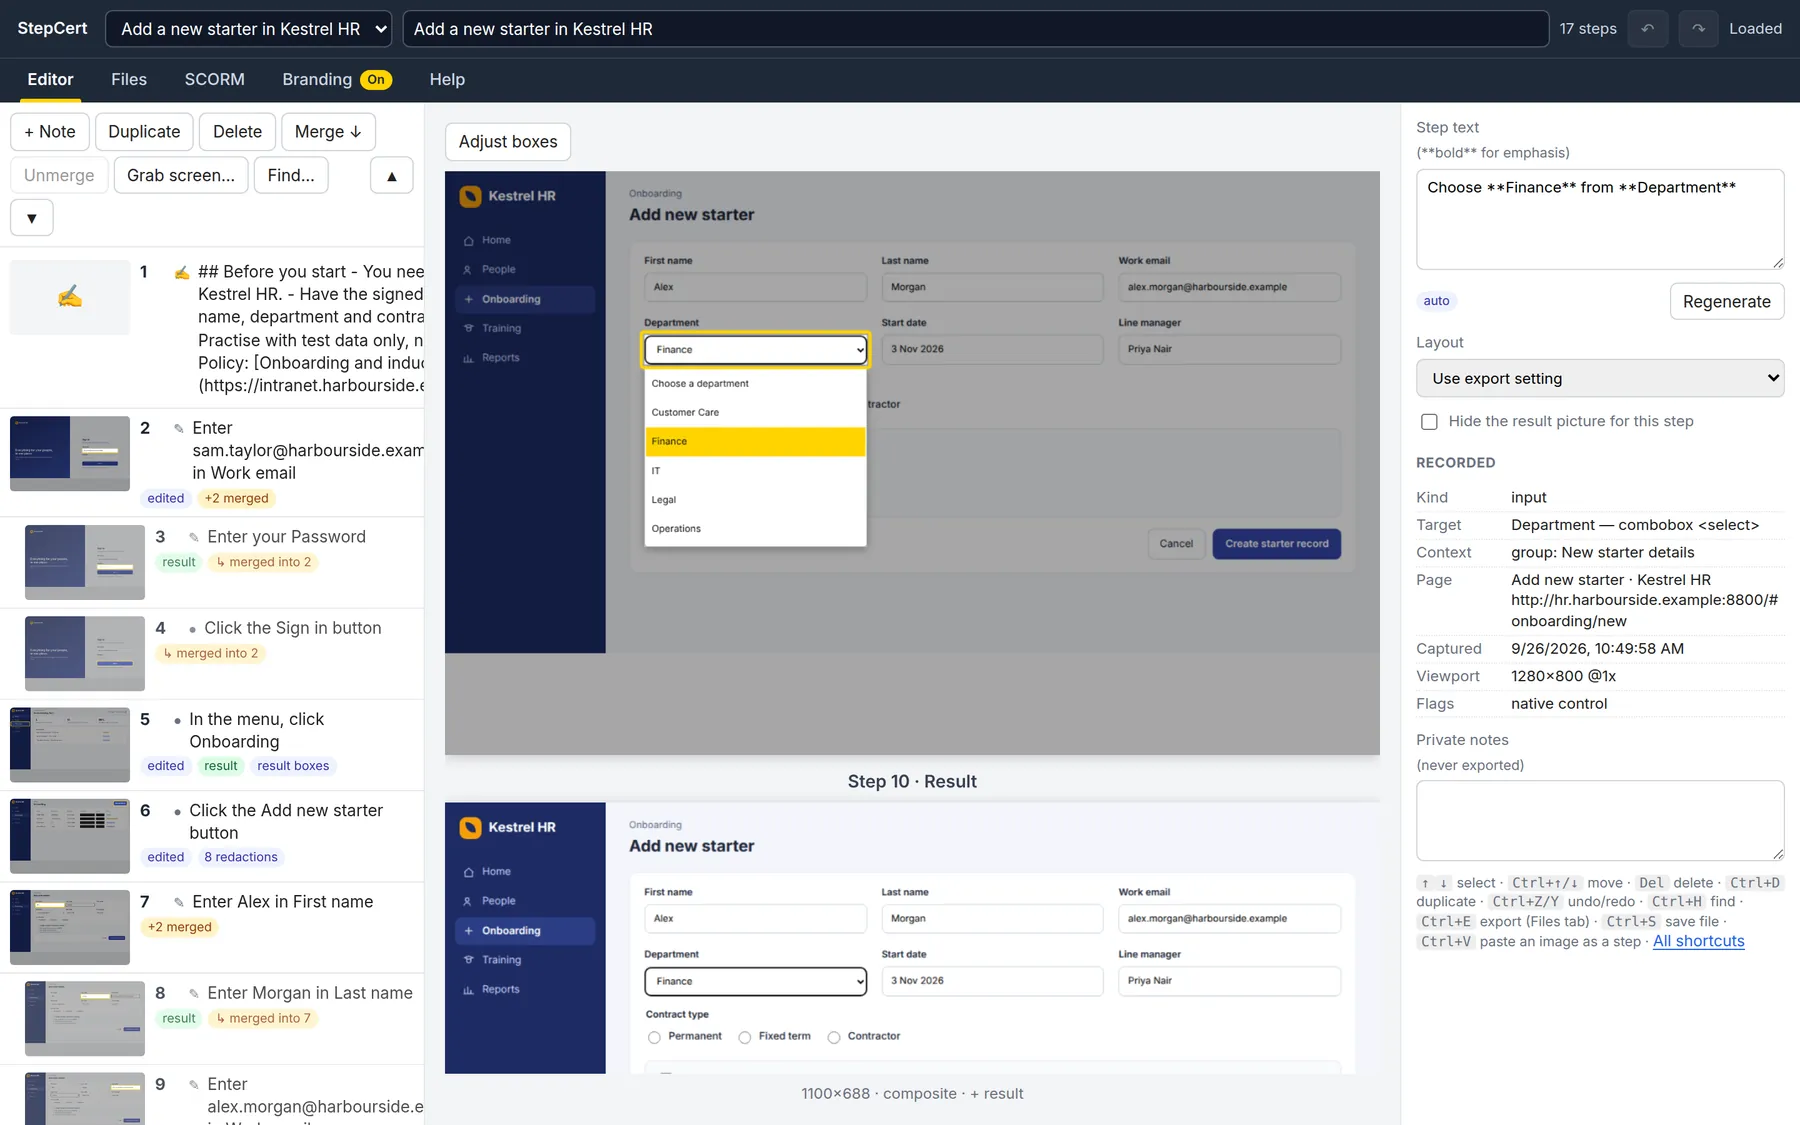
Task: Click the Adjust boxes button
Action: 508,142
